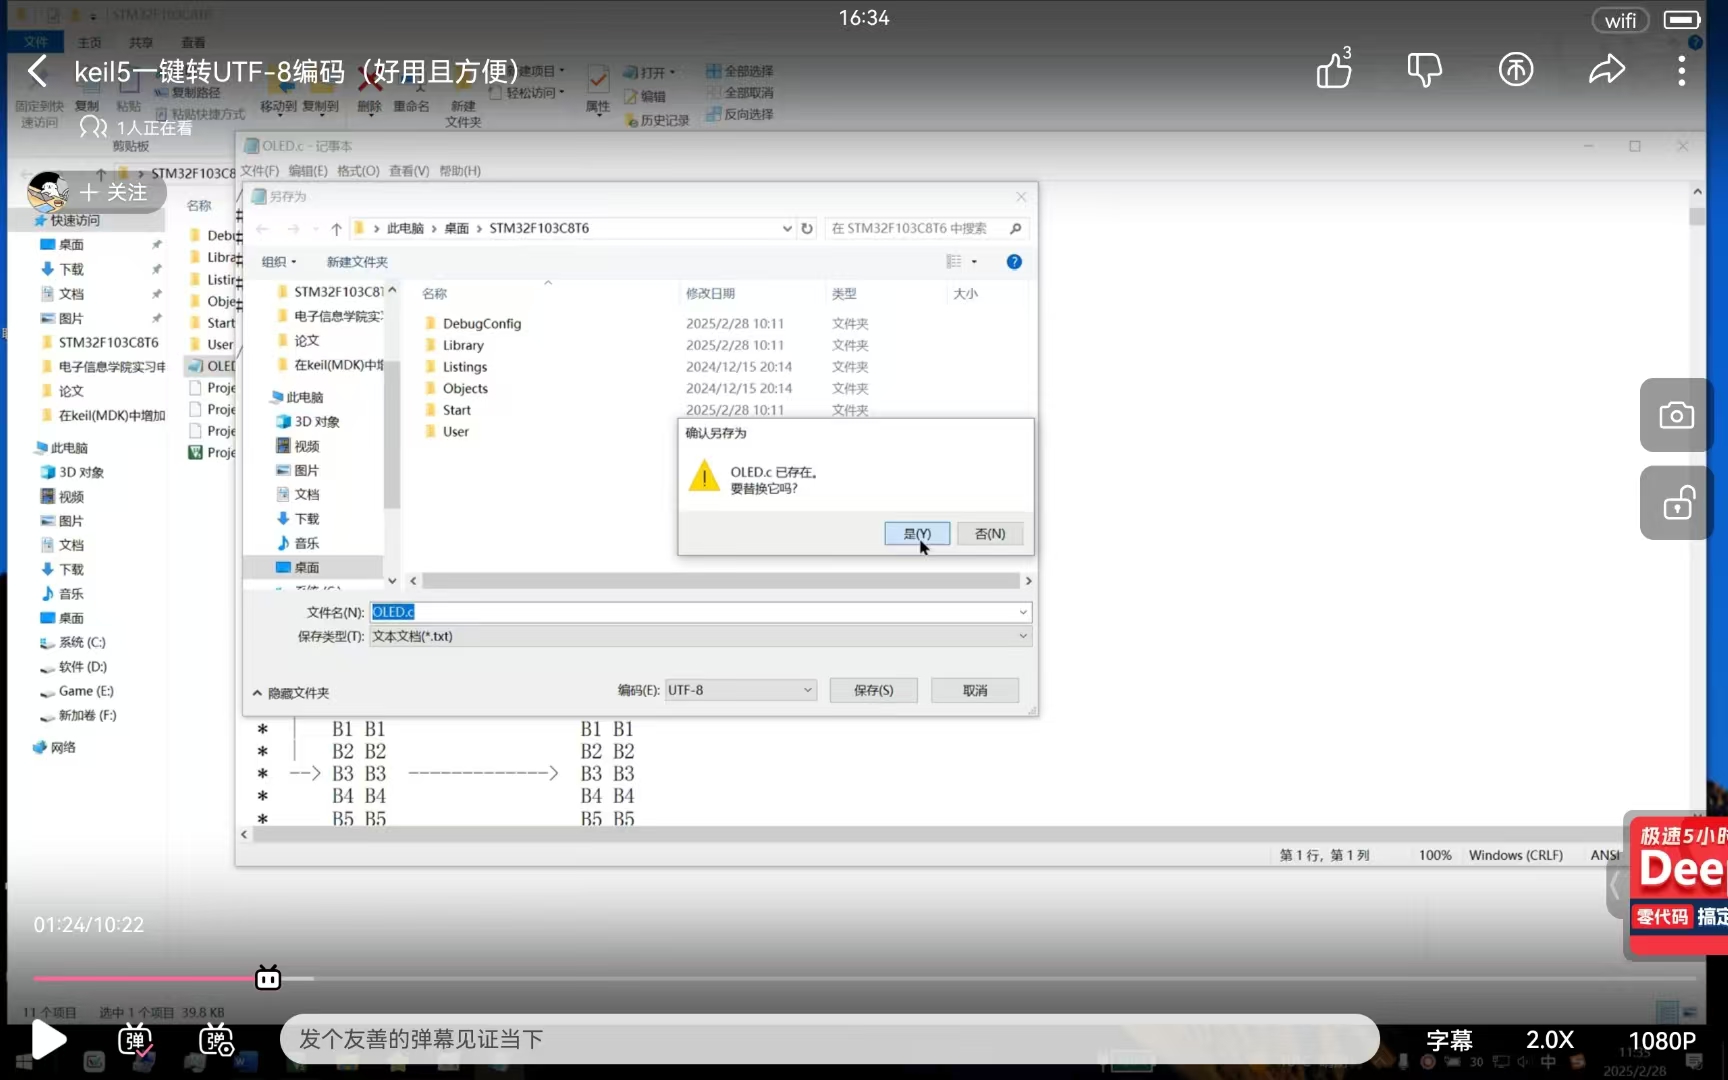Viewport: 1728px width, 1080px height.
Task: Tap the coin upload circle icon
Action: [1515, 70]
